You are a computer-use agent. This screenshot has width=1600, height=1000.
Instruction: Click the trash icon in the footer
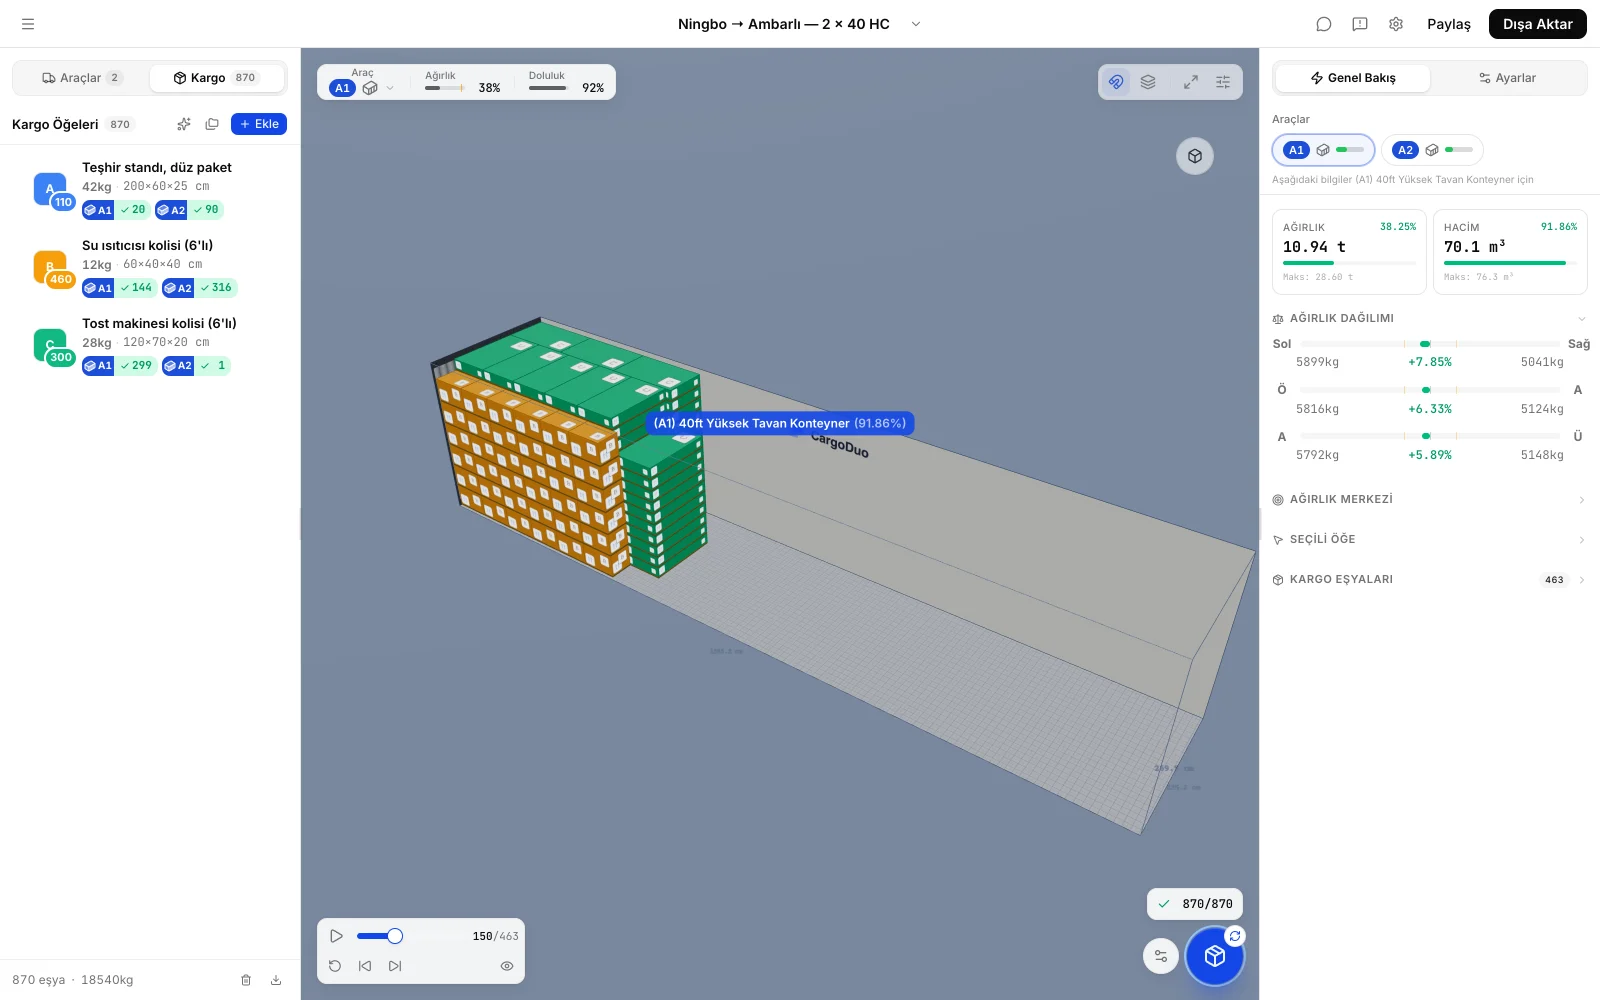pos(246,980)
